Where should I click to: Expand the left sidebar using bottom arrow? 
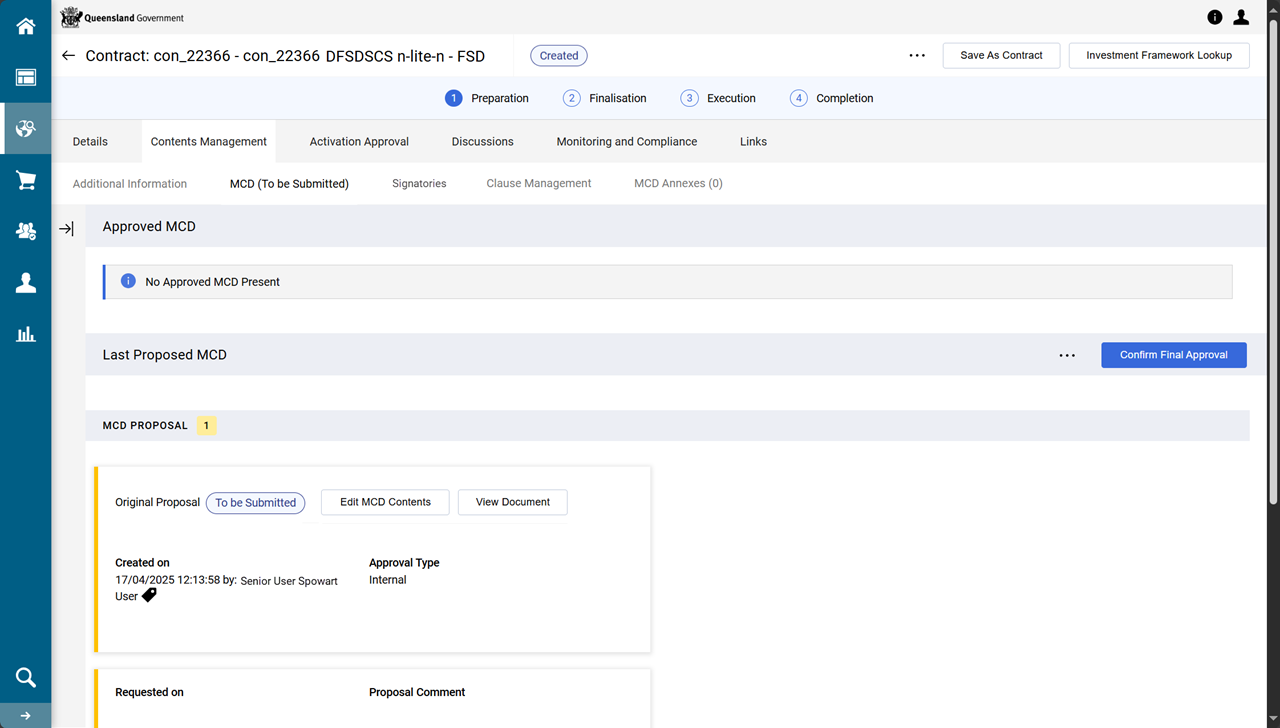click(25, 716)
